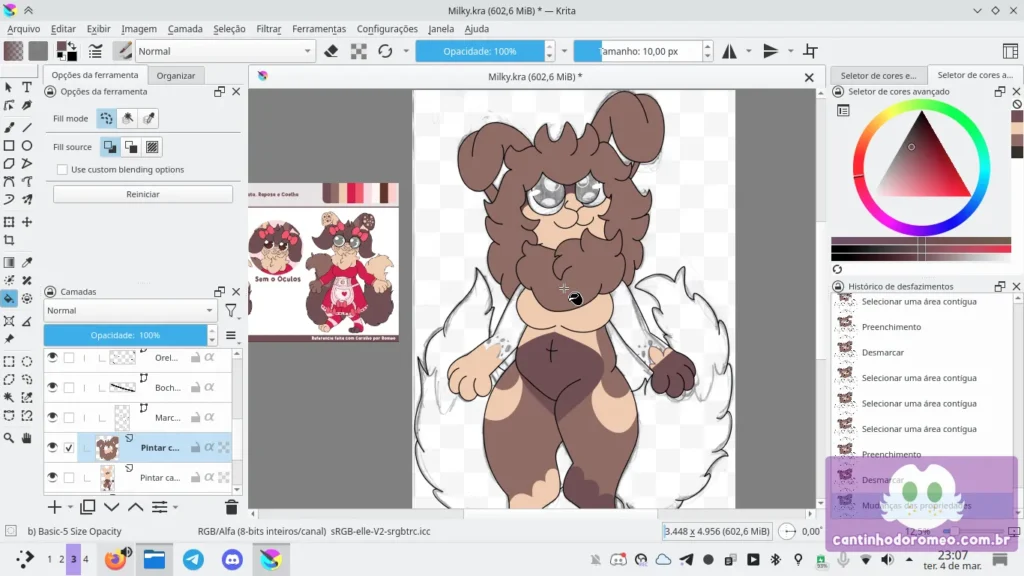Adjust the layer Opacidade slider in Camadas
This screenshot has width=1024, height=576.
125,335
